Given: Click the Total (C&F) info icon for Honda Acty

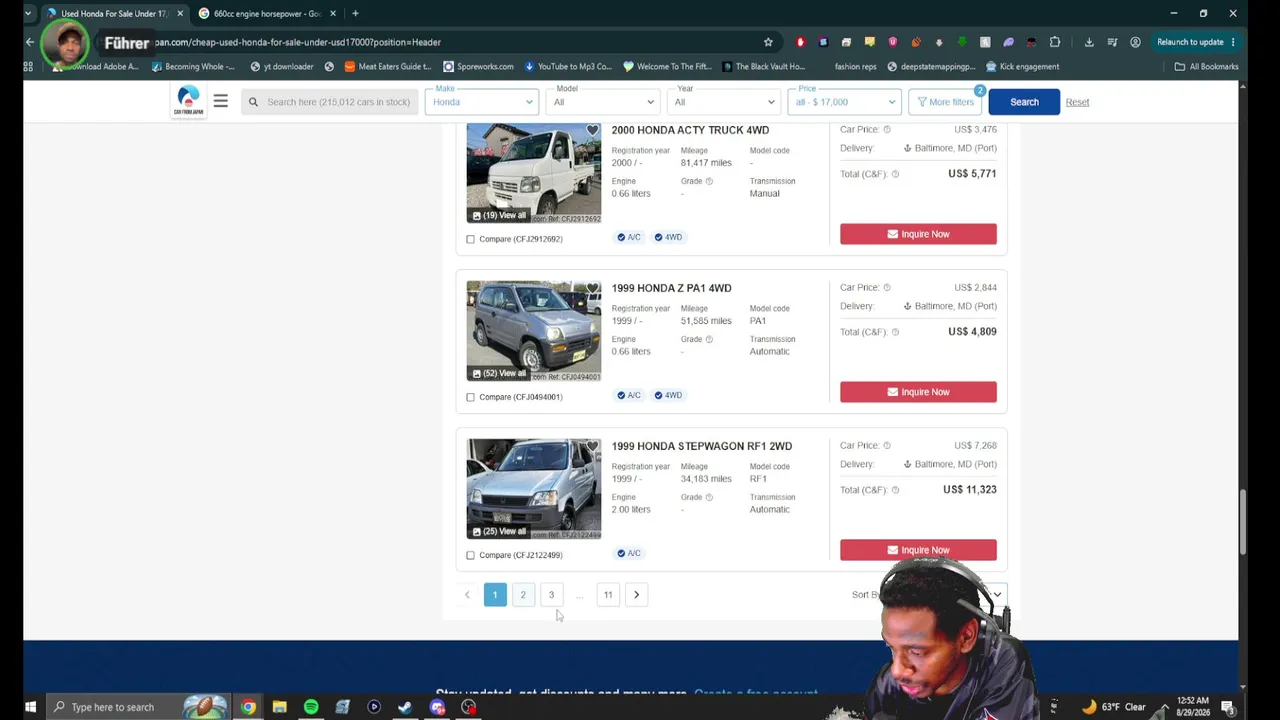Looking at the screenshot, I should coord(895,174).
